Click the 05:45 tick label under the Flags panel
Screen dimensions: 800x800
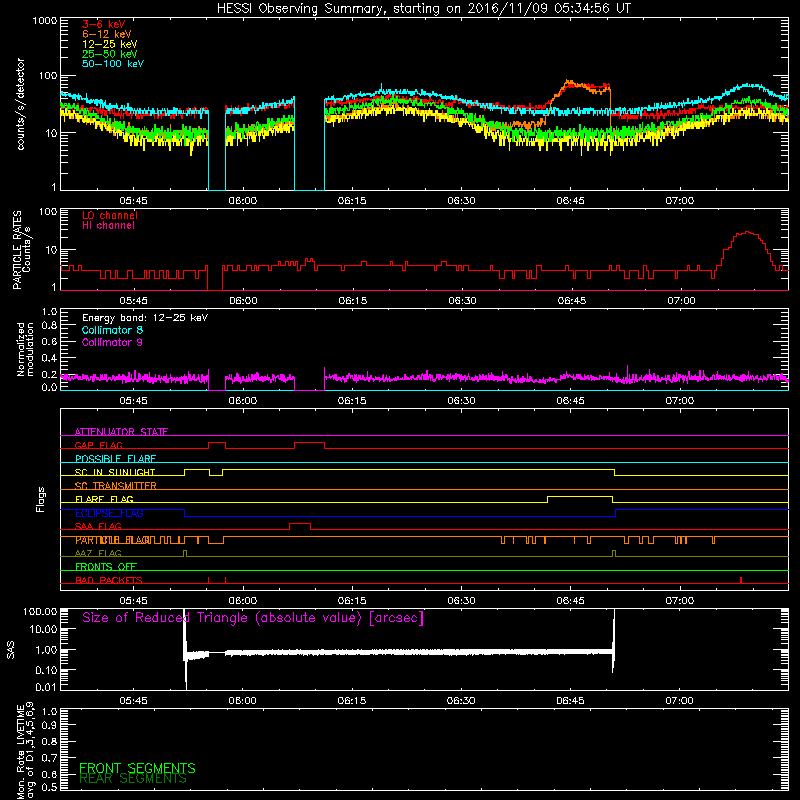134,601
